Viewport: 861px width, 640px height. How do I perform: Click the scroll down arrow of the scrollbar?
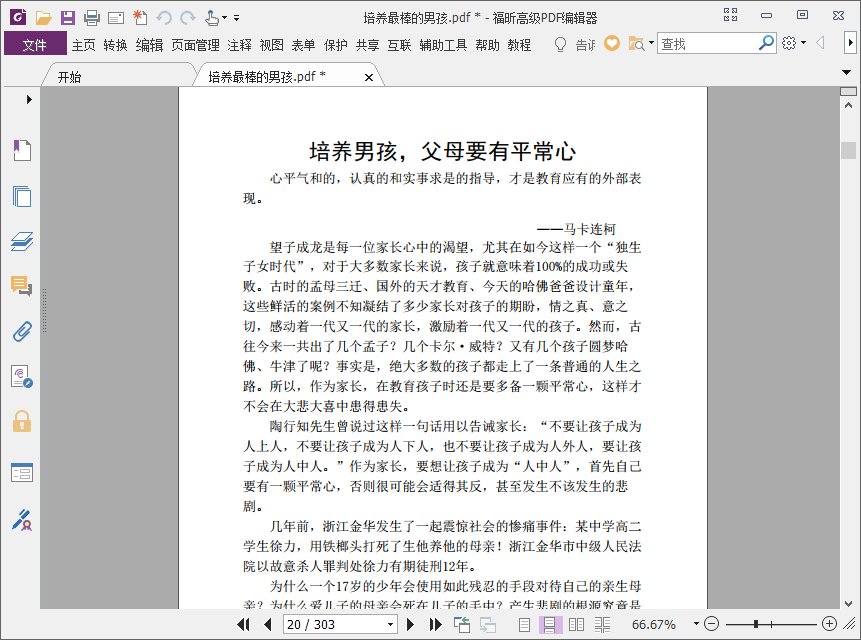tap(848, 603)
